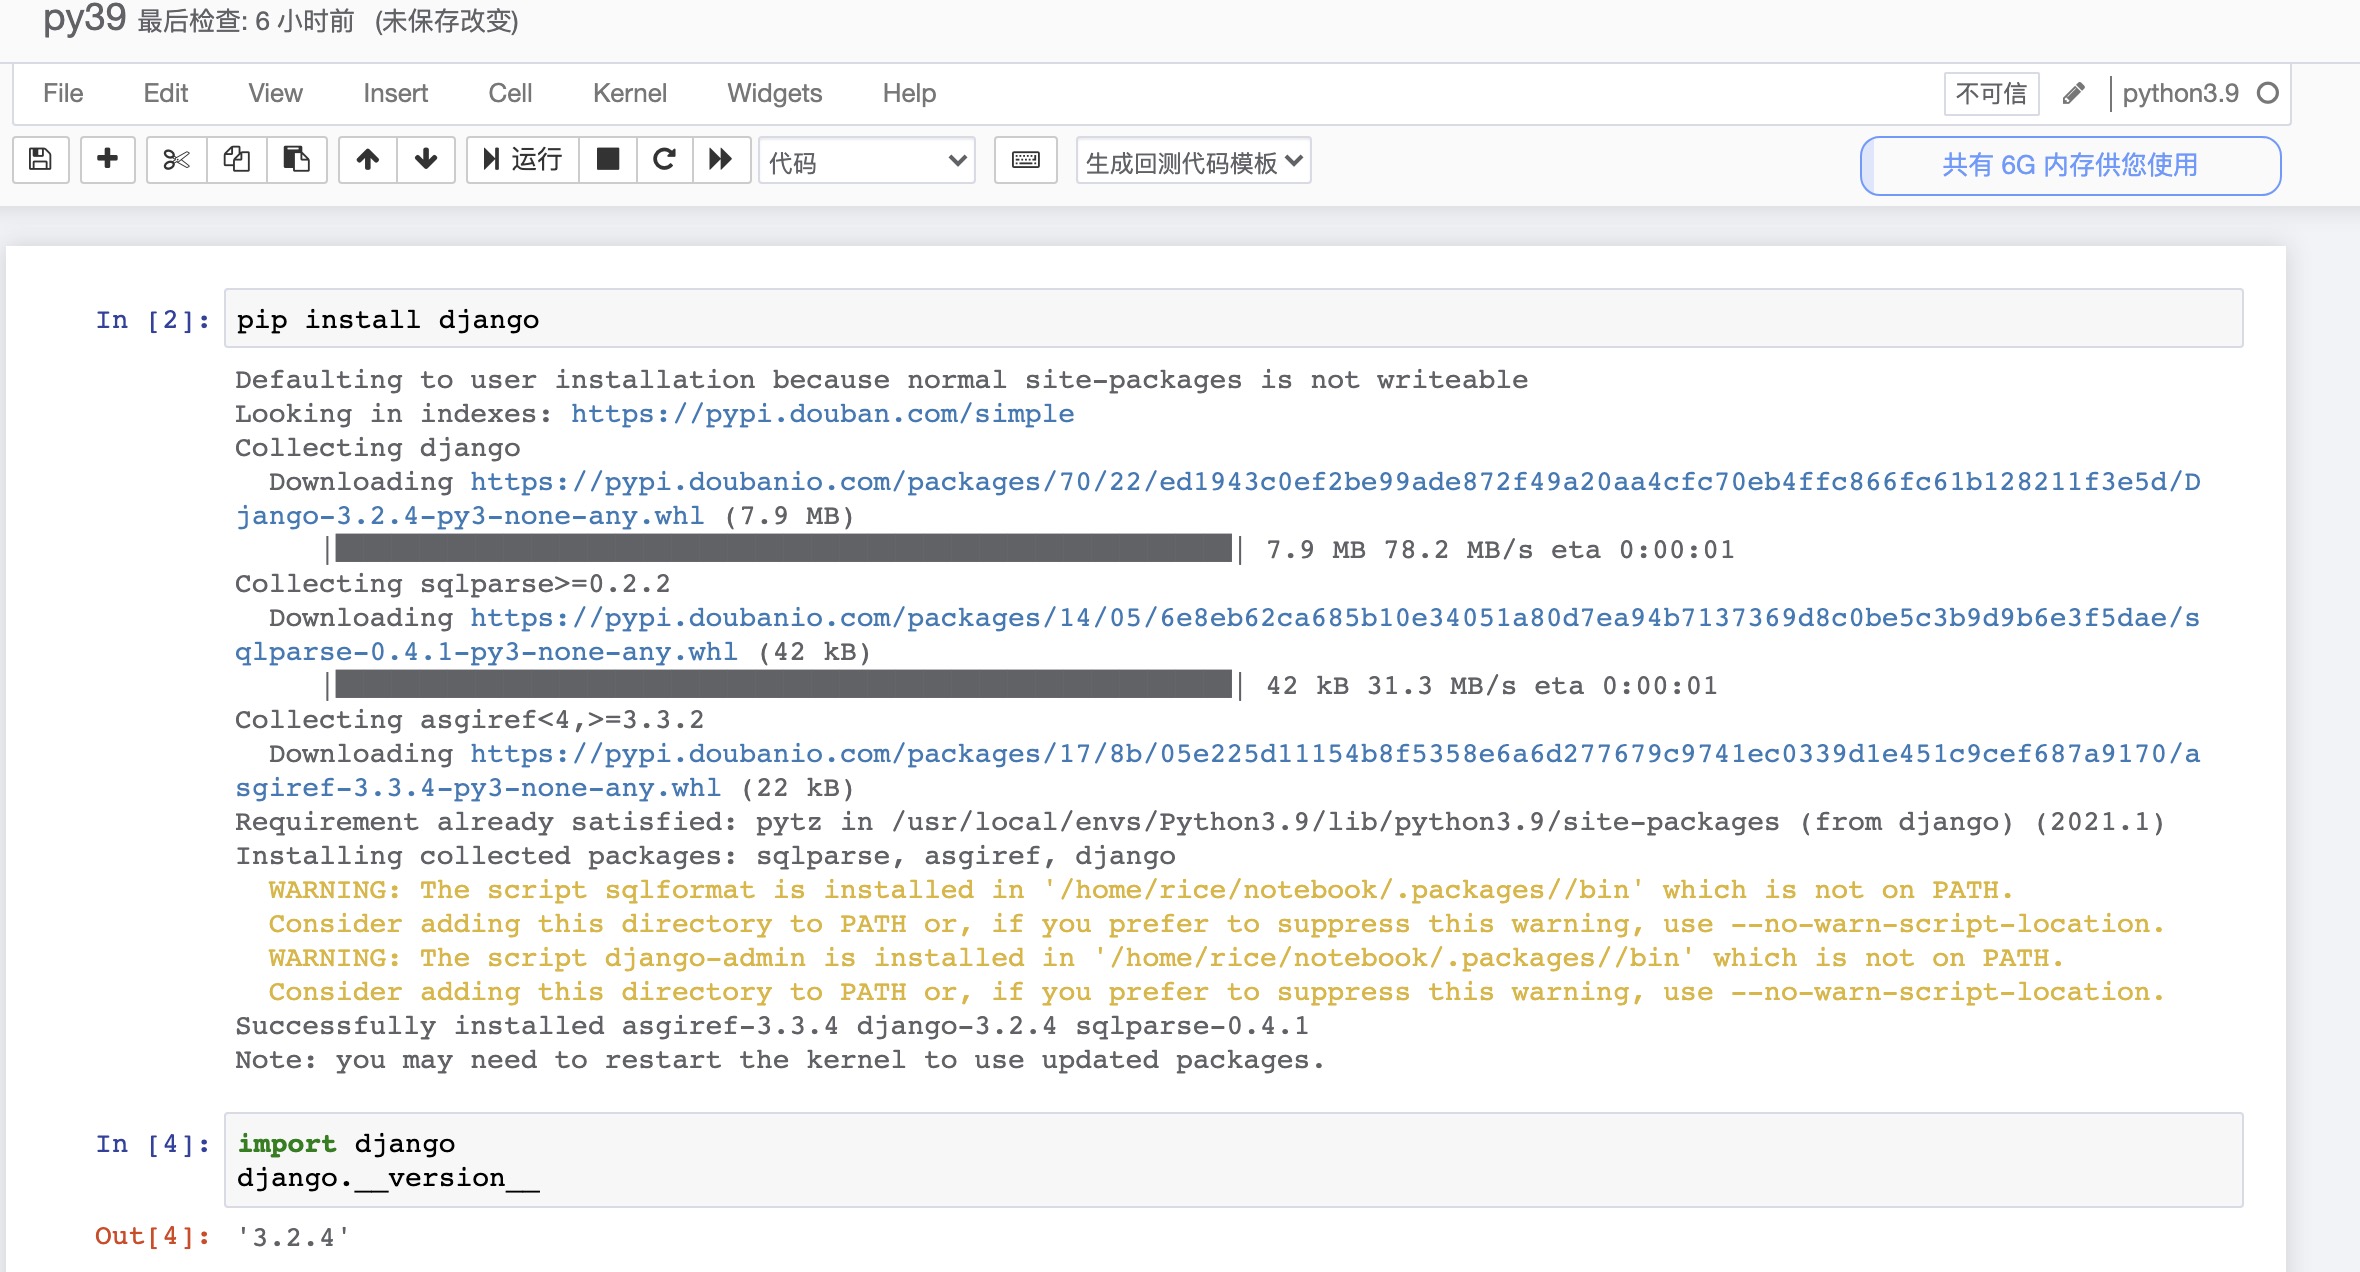Open the sqlparse-0.4.1 wheel download link

pyautogui.click(x=1217, y=635)
